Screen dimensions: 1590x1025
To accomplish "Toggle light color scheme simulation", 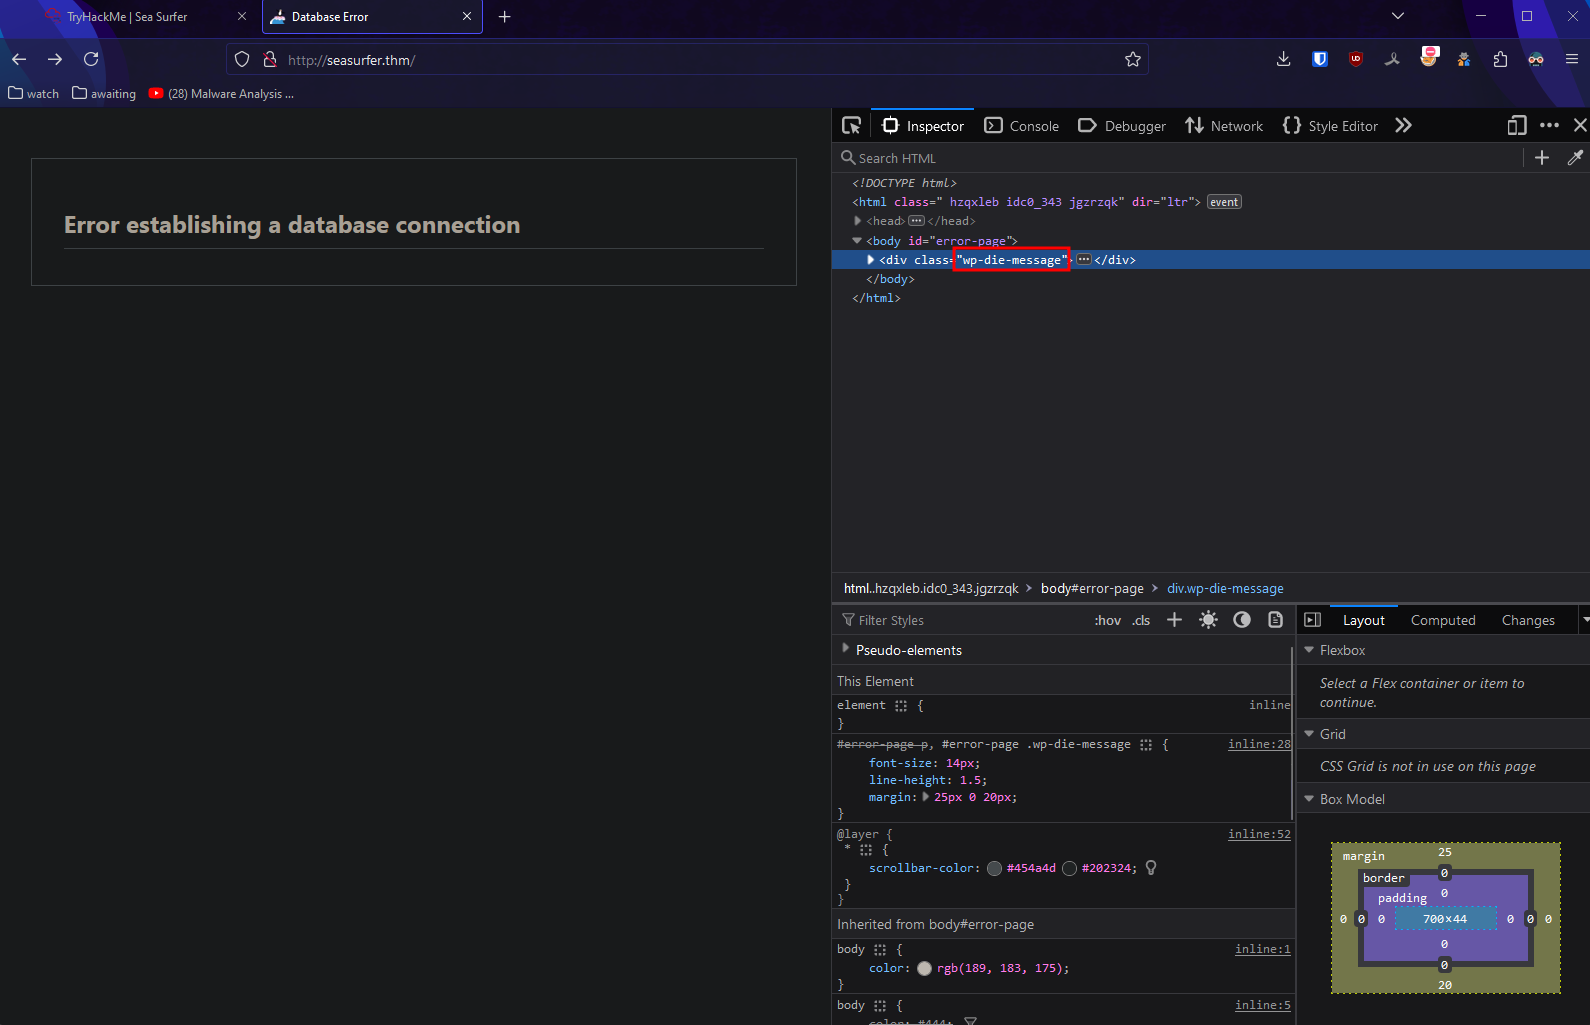I will point(1208,620).
